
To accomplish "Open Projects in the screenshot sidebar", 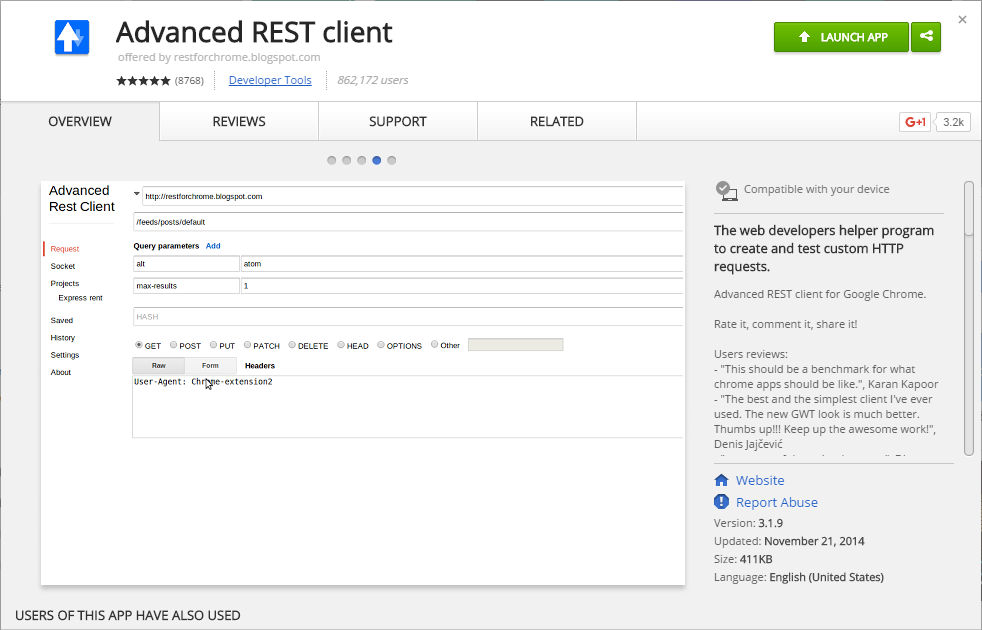I will [x=65, y=283].
